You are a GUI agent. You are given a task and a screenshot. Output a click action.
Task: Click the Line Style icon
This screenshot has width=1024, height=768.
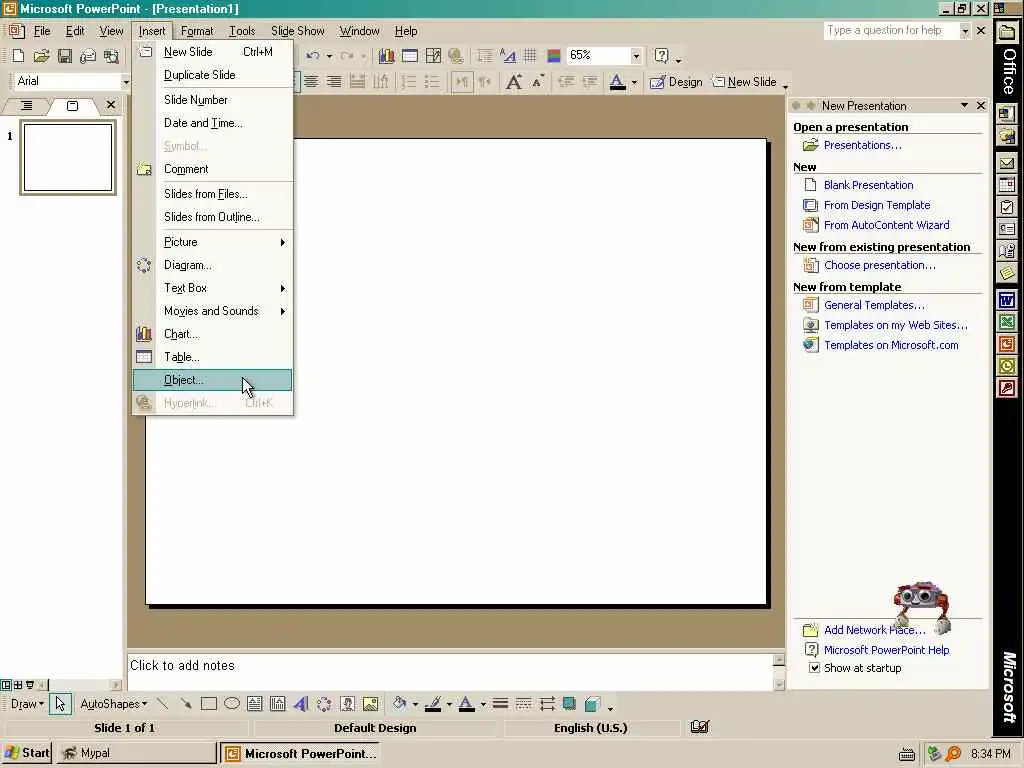pos(500,704)
